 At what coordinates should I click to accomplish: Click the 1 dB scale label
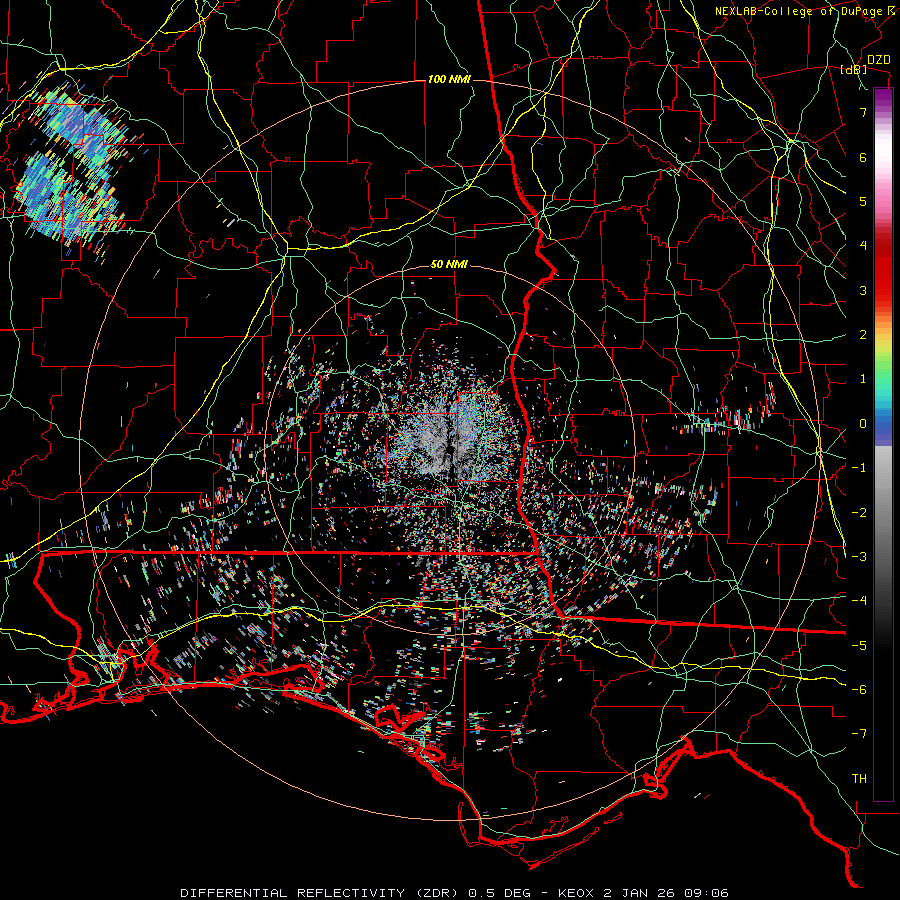tap(863, 379)
